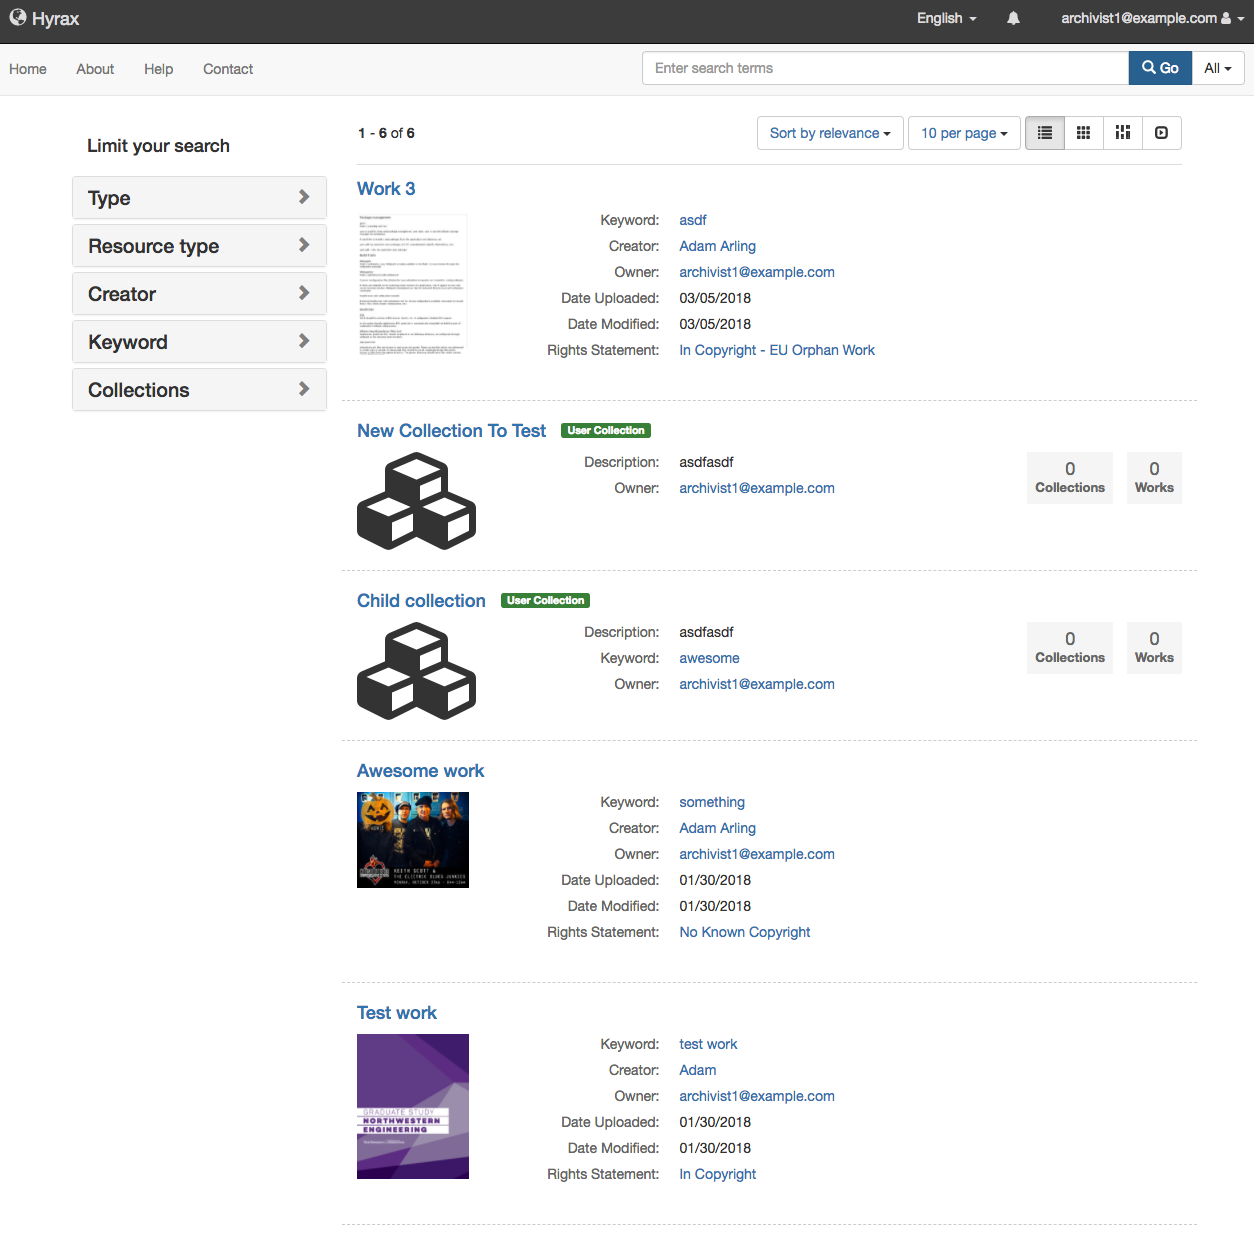Screen dimensions: 1254x1237
Task: Click No Known Copyright link
Action: click(x=745, y=932)
